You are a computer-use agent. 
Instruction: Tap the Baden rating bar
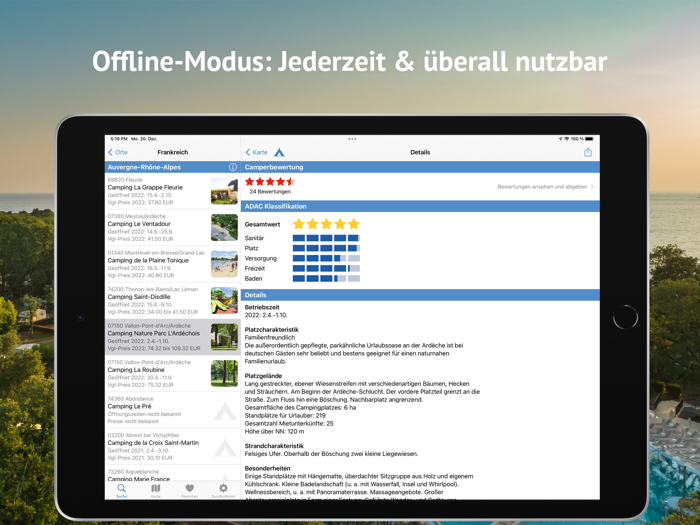click(326, 279)
